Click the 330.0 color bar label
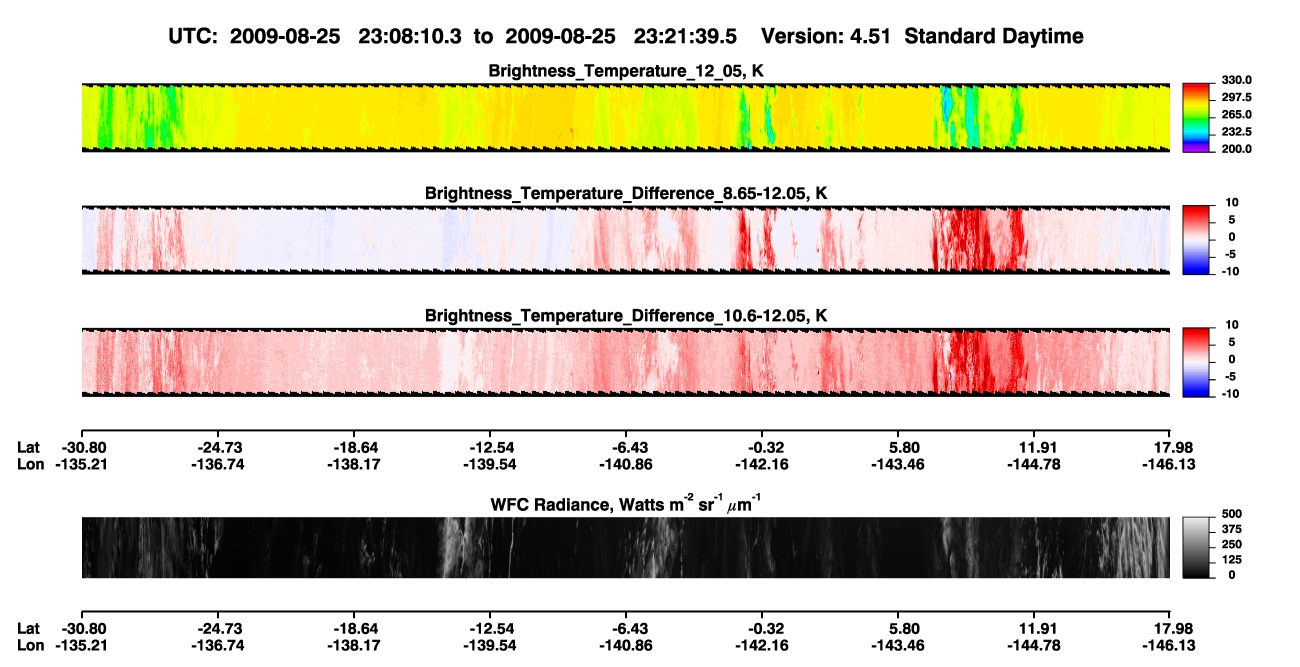The width and height of the screenshot is (1300, 667). [x=1237, y=80]
